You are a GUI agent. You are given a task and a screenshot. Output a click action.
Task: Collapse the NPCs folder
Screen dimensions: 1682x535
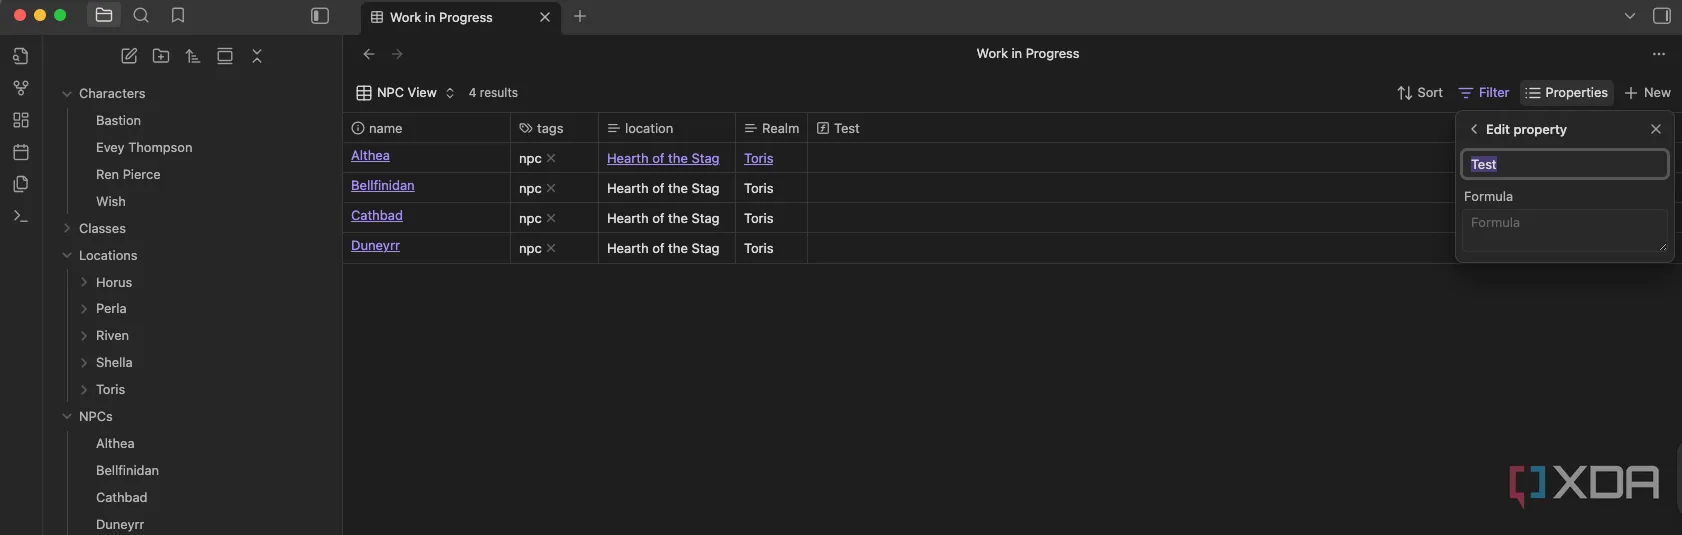pyautogui.click(x=67, y=417)
